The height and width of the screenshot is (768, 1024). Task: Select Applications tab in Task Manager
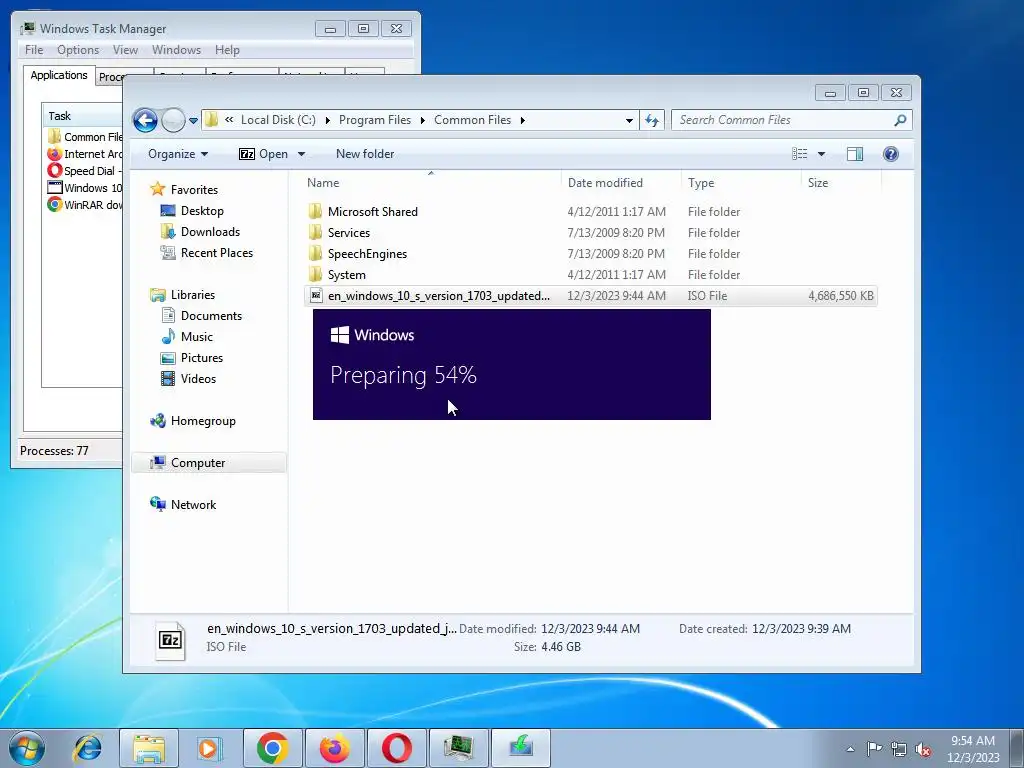(x=59, y=75)
